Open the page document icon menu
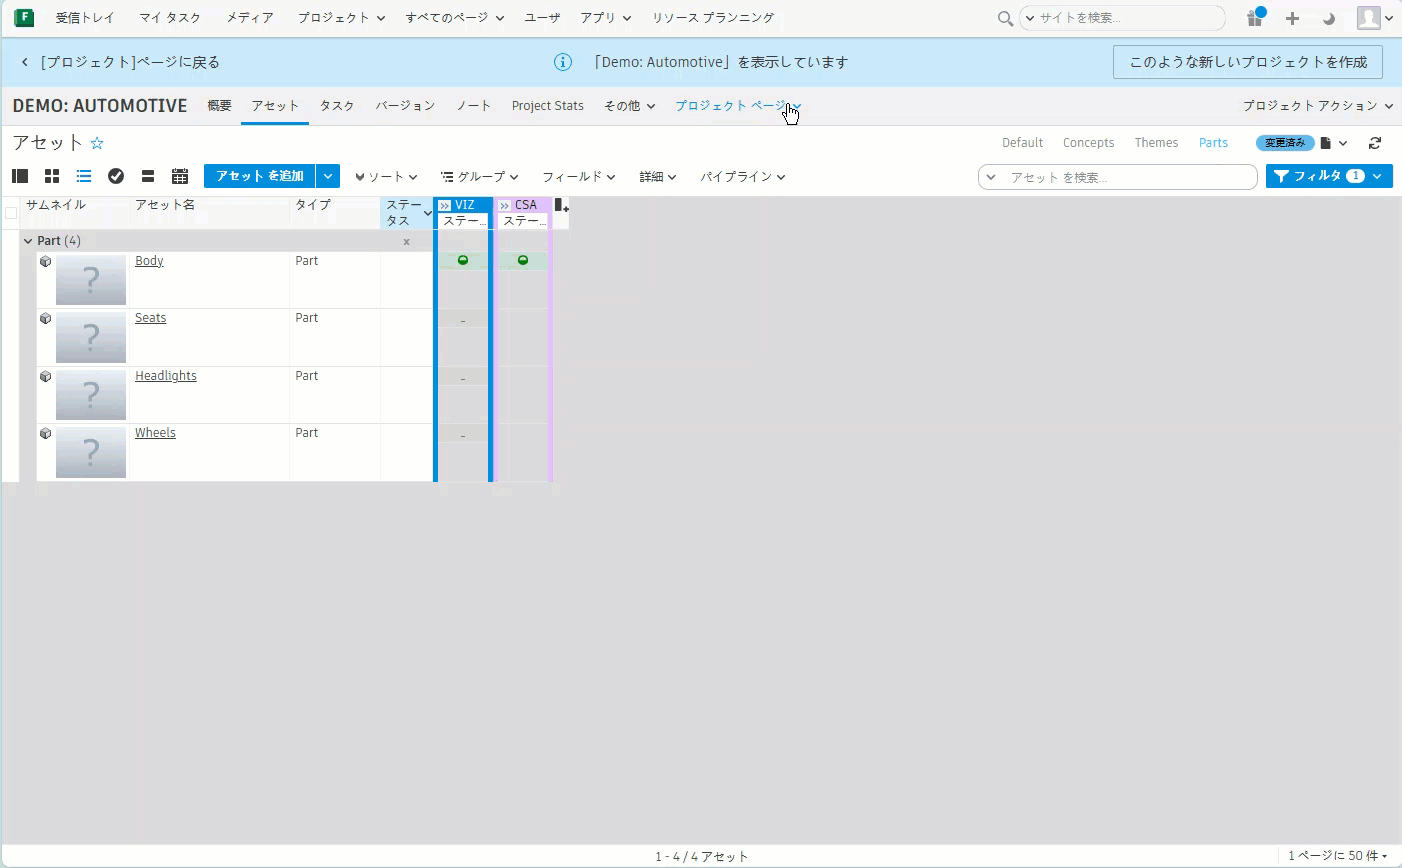 click(1333, 143)
